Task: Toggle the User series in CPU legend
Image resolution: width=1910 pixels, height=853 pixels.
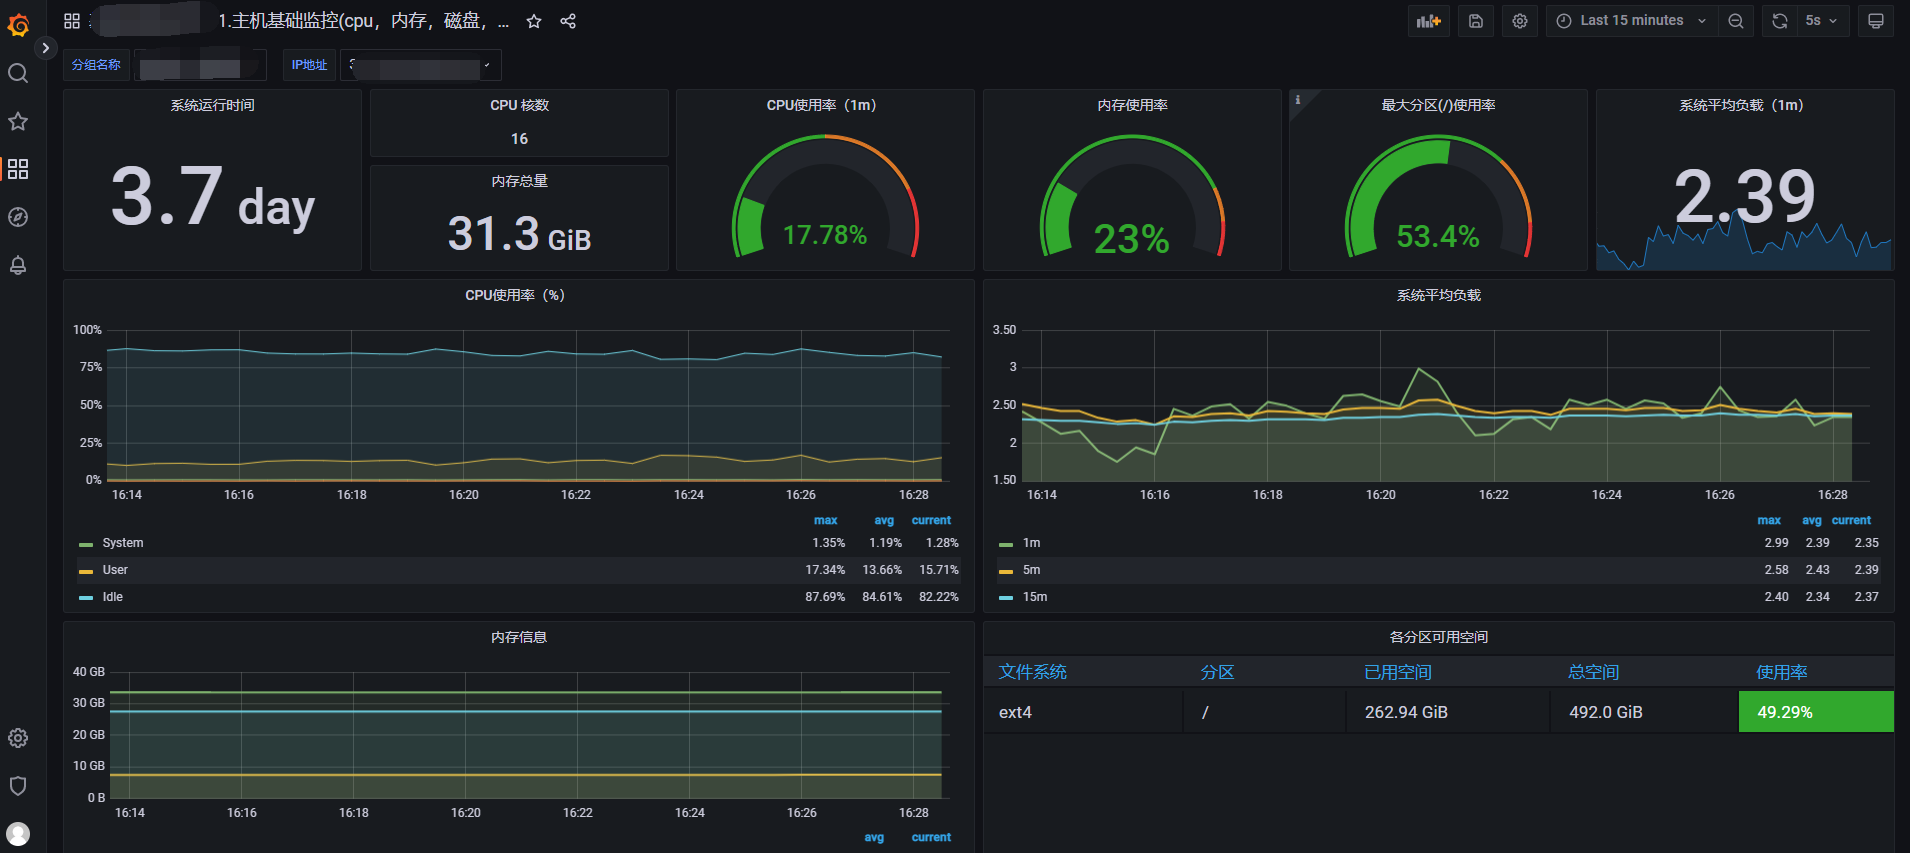Action: tap(115, 570)
